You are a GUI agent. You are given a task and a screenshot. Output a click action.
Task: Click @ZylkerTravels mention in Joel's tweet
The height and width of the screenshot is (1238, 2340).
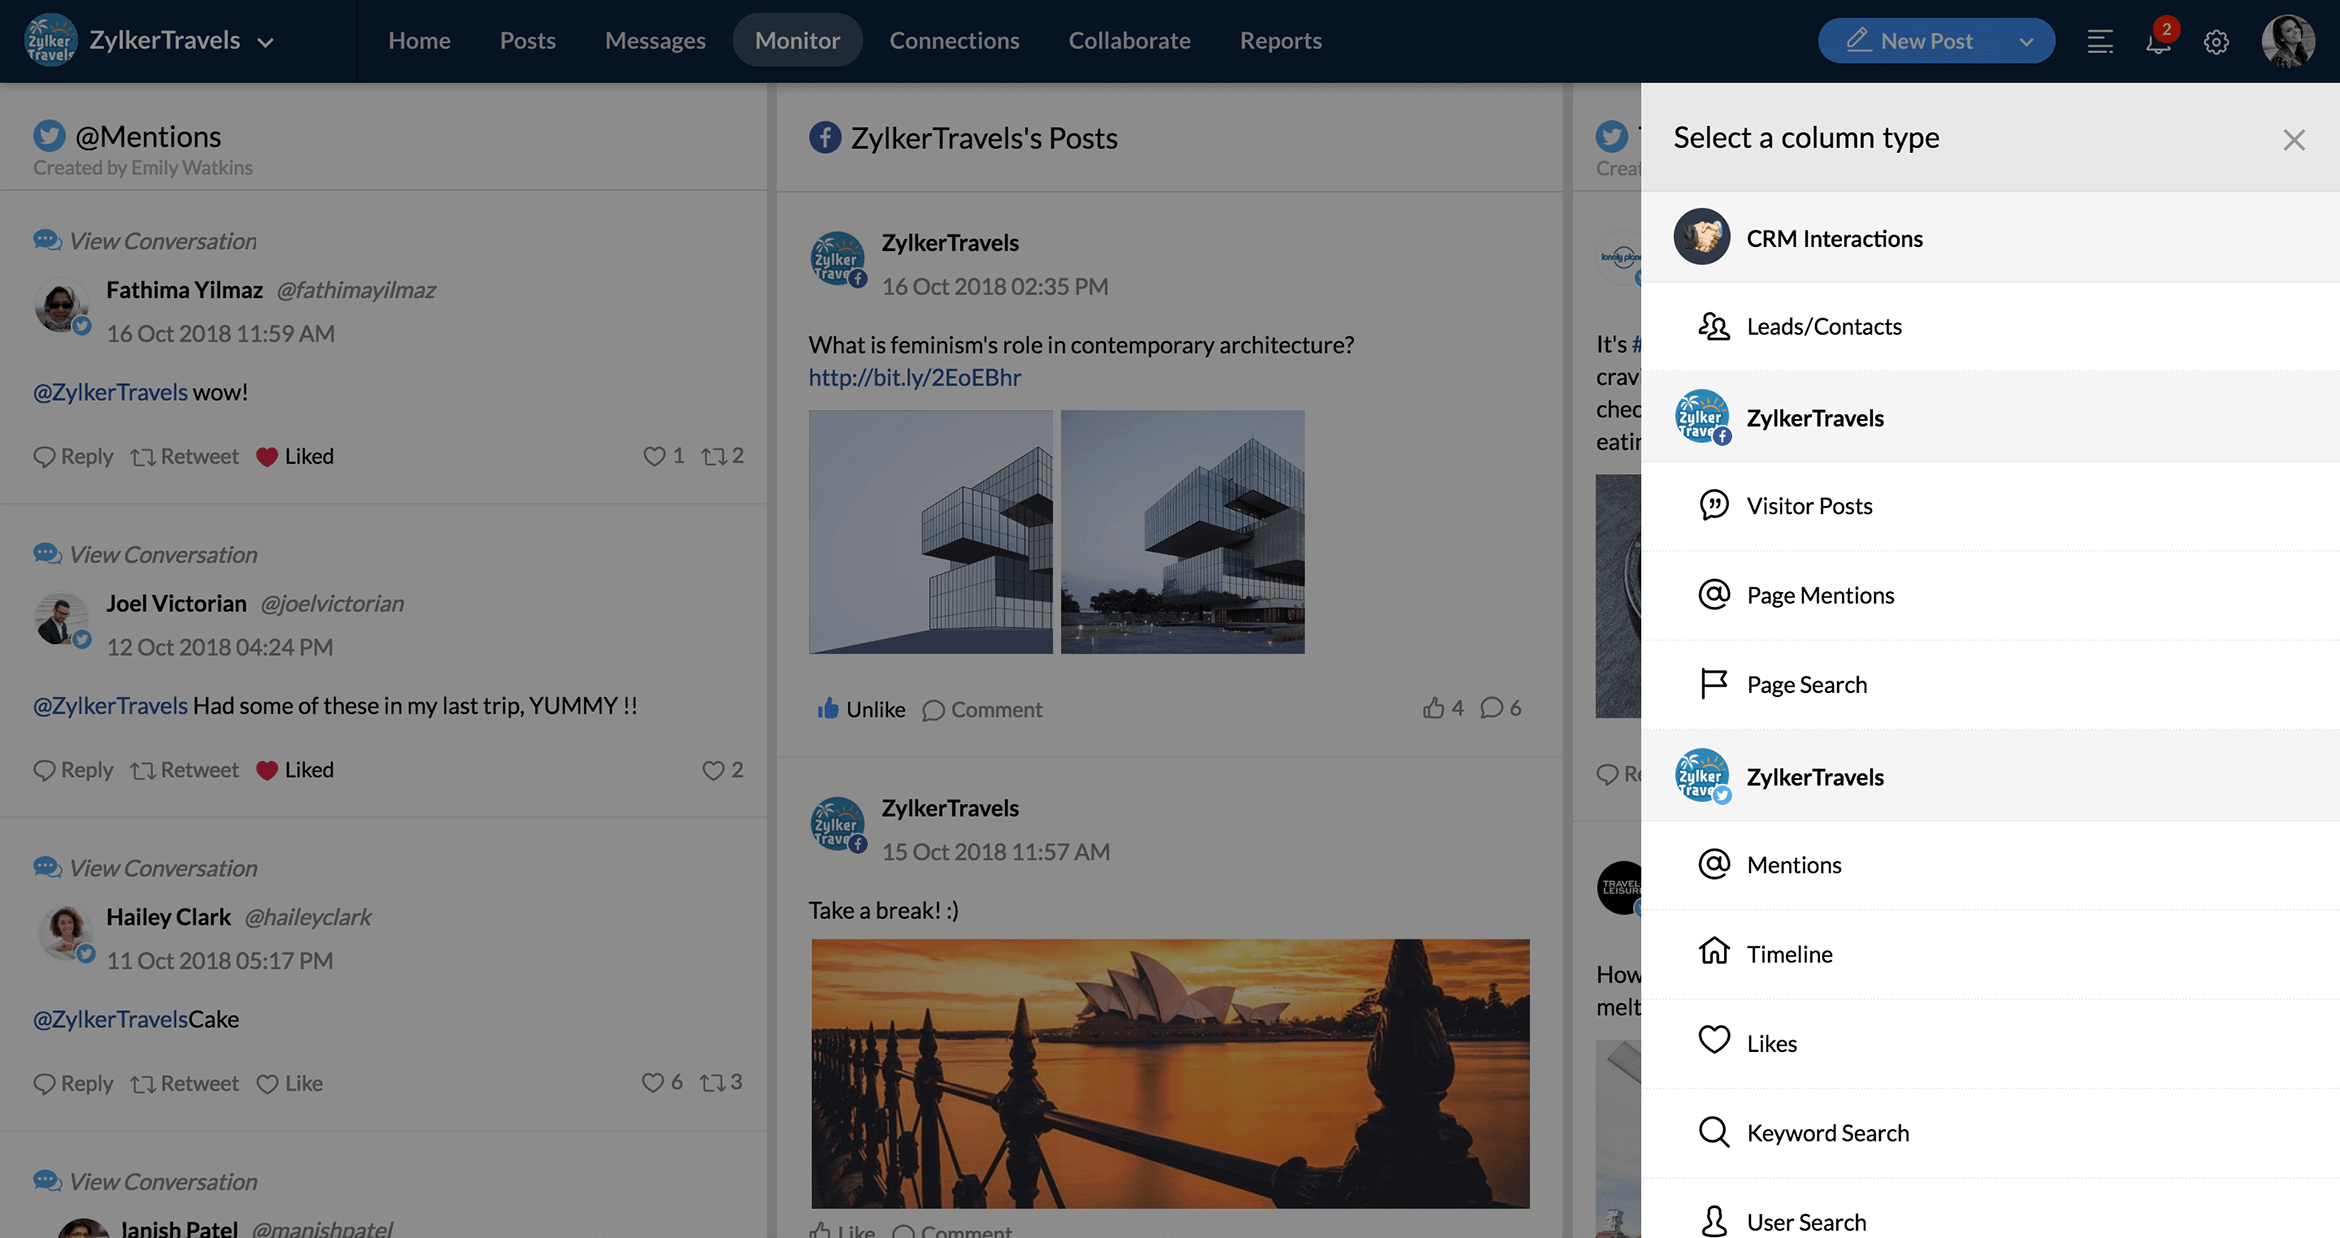pyautogui.click(x=110, y=705)
